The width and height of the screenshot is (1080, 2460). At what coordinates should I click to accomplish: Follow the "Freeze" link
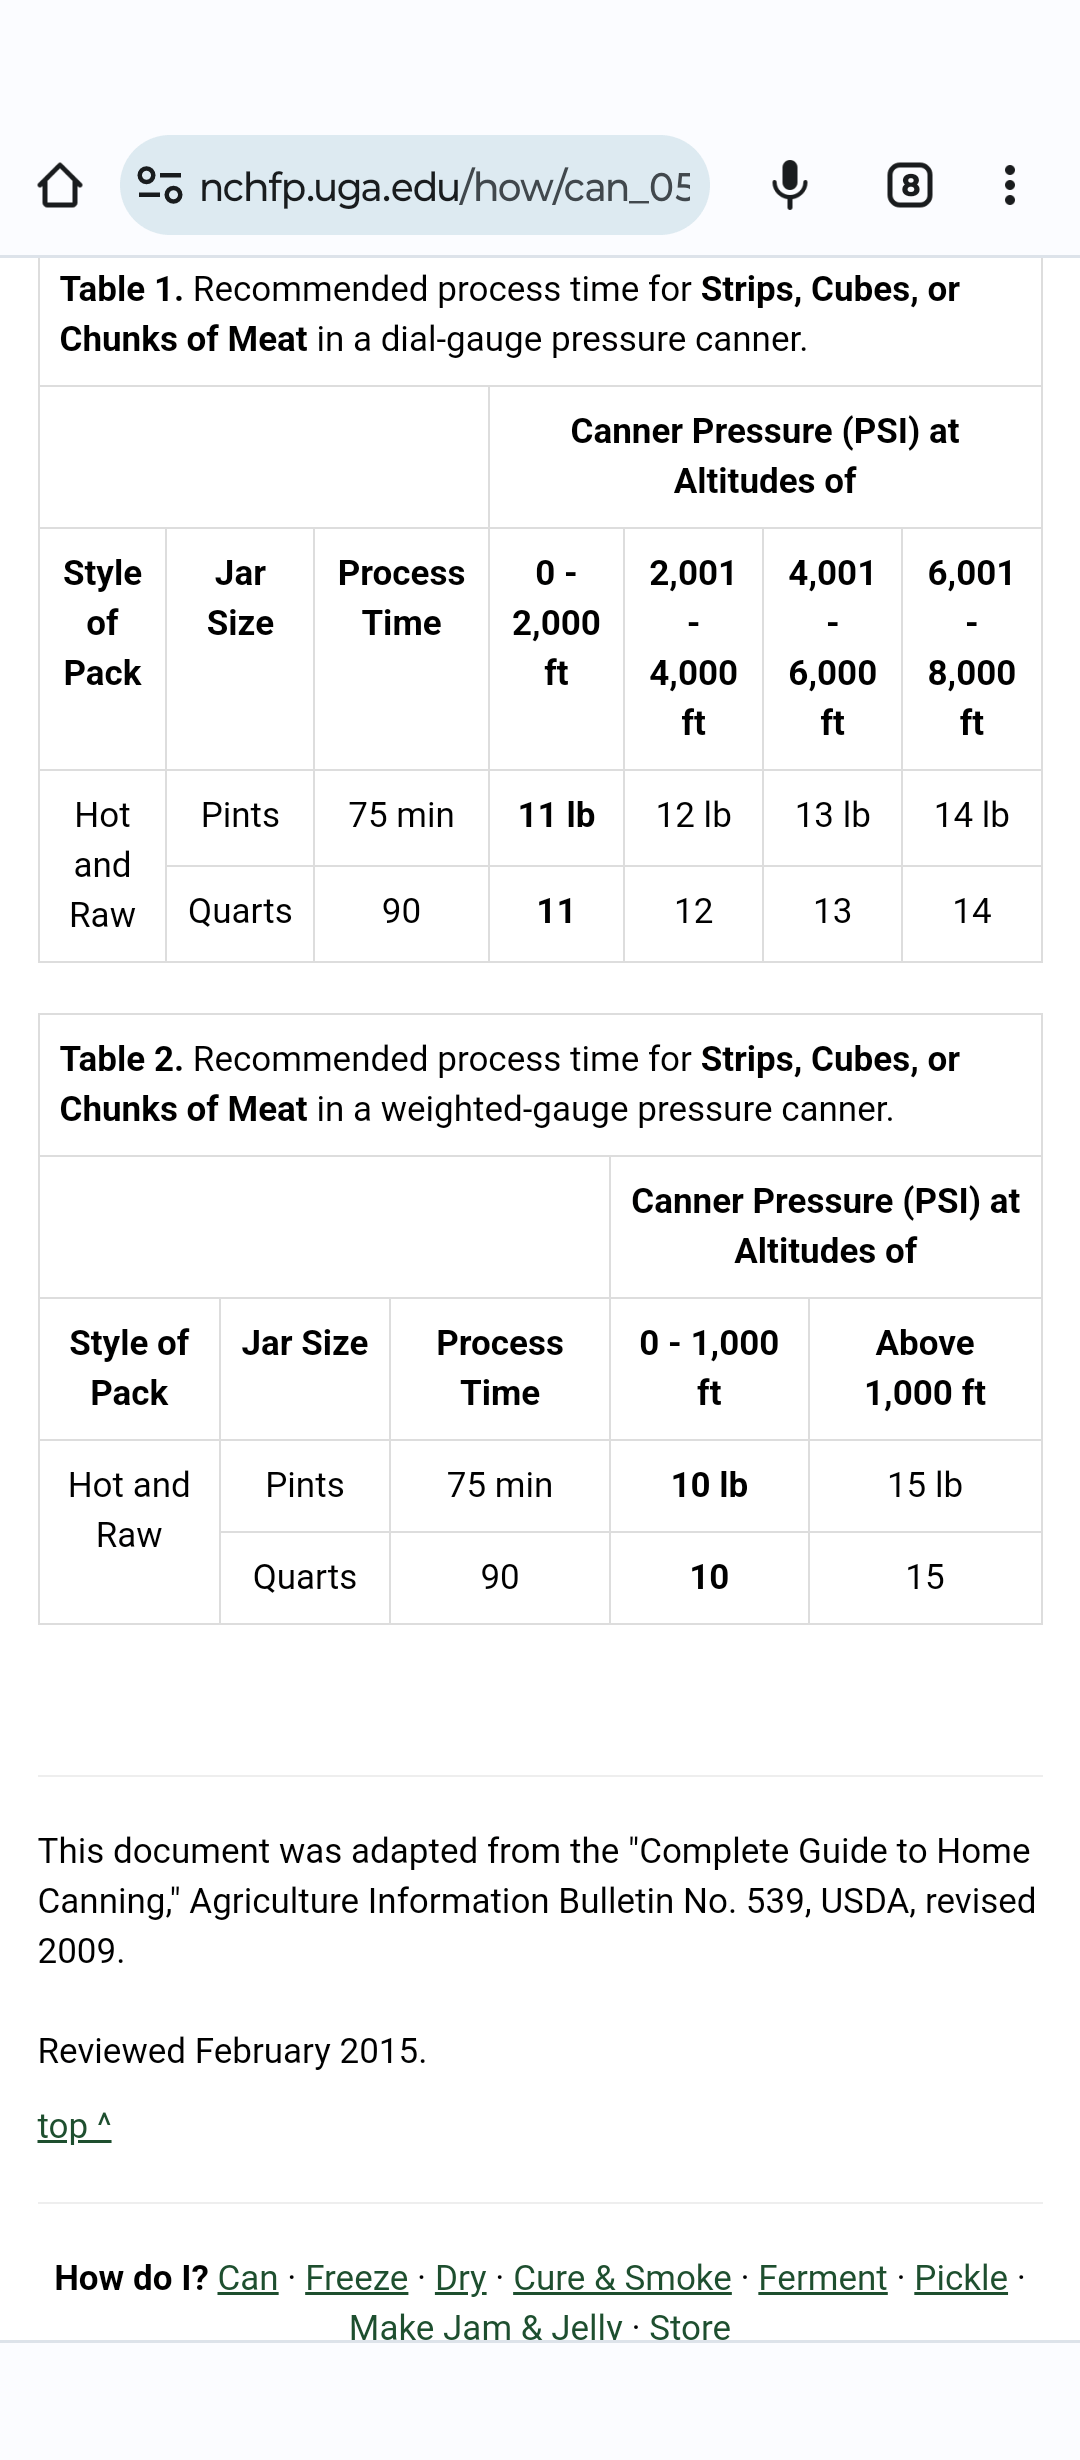click(x=356, y=2278)
